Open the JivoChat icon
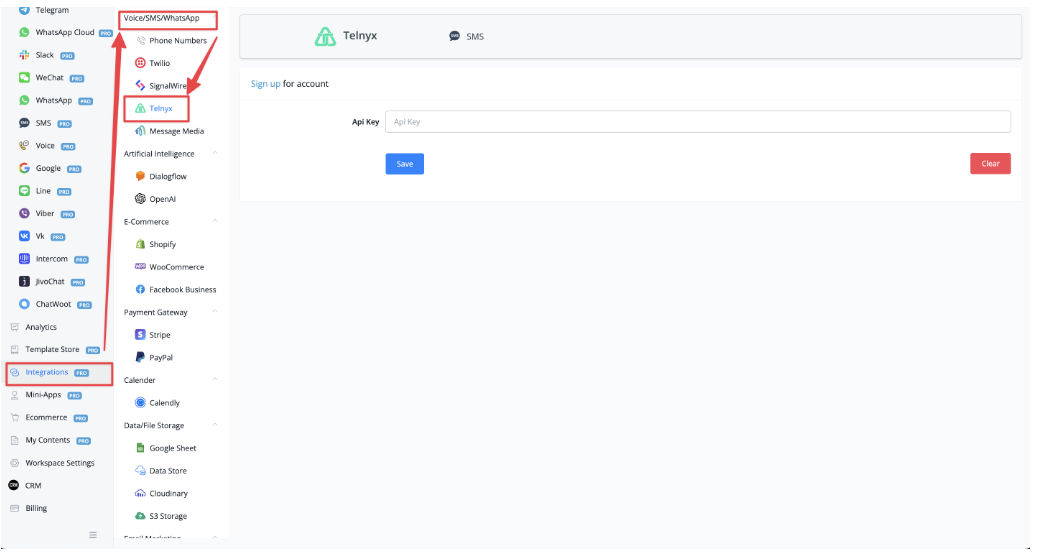Viewport: 1042px width, 560px height. pyautogui.click(x=25, y=281)
